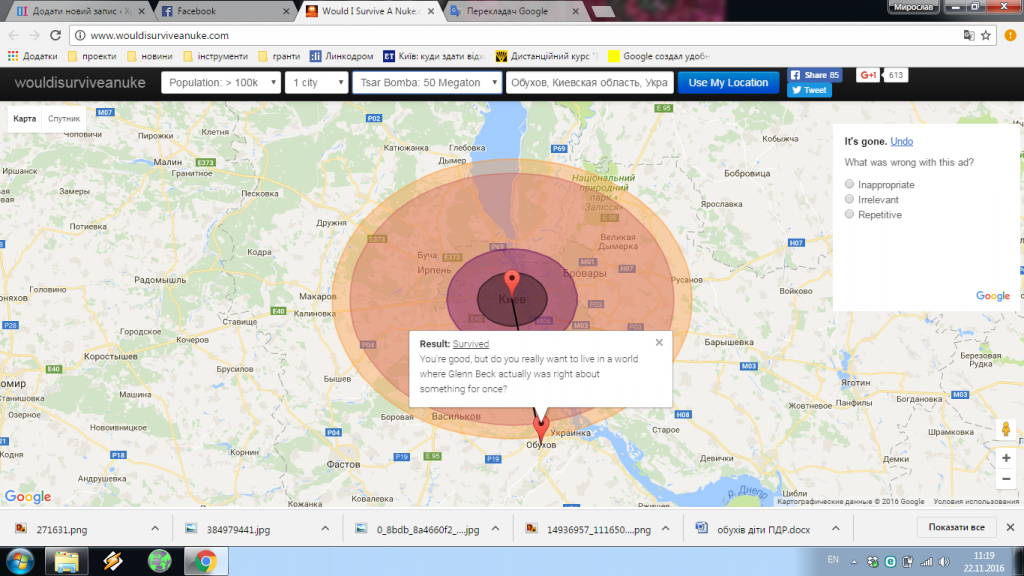Show hidden system tray icons arrow
This screenshot has width=1024, height=576.
(854, 562)
